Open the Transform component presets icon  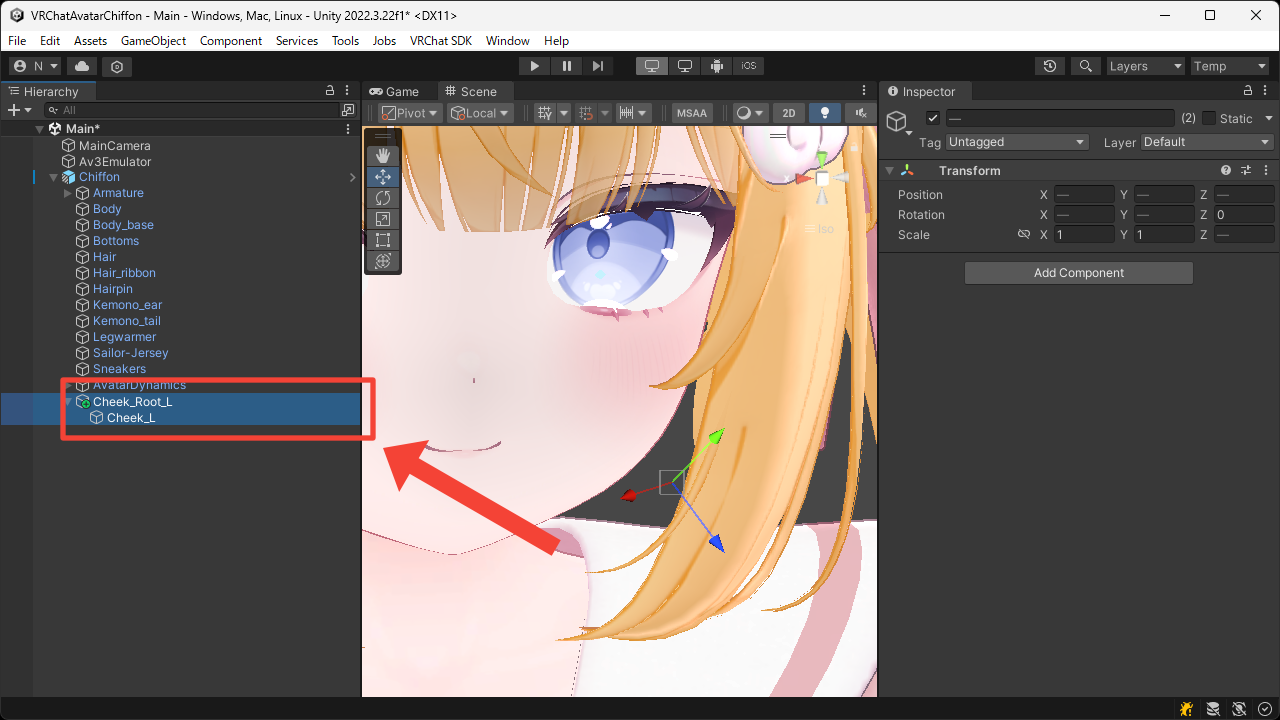pos(1246,170)
